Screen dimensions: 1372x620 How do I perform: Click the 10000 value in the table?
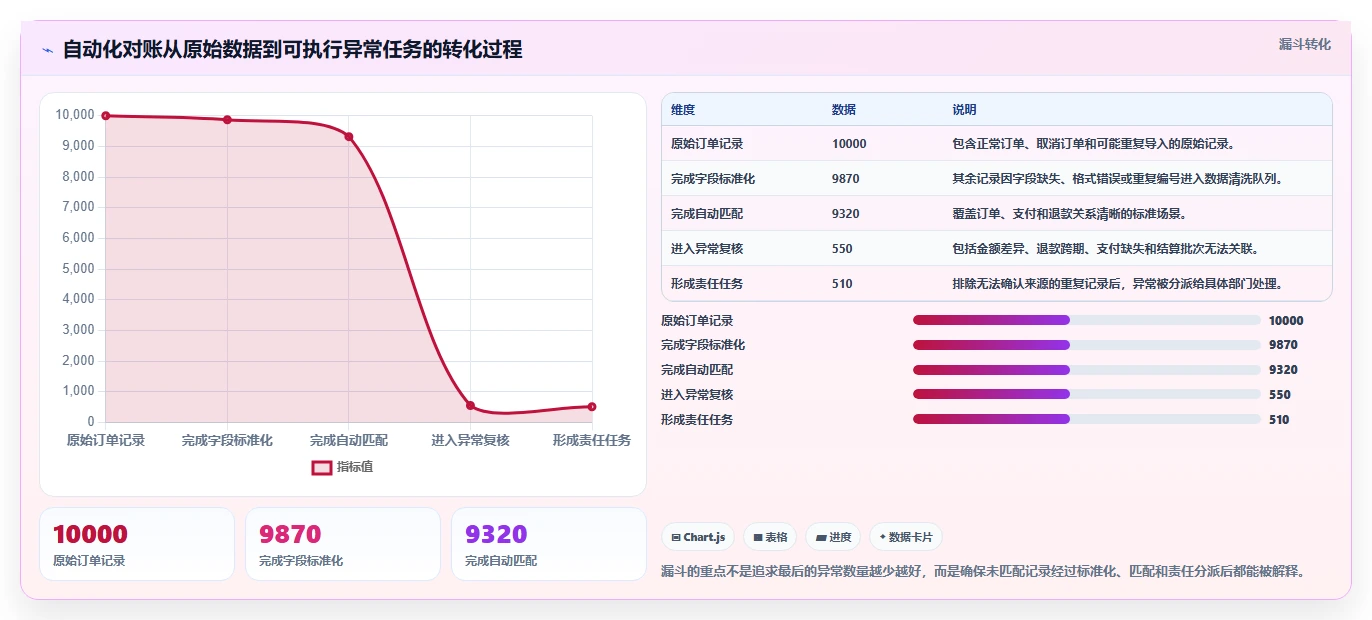[x=849, y=144]
